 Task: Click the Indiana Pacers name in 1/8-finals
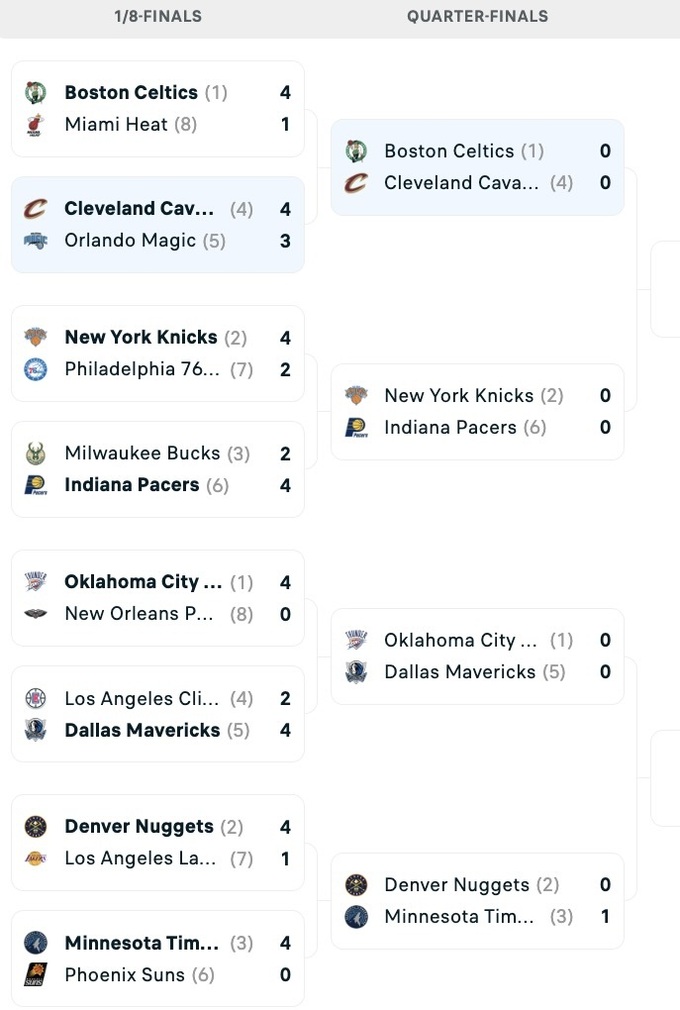pyautogui.click(x=132, y=485)
